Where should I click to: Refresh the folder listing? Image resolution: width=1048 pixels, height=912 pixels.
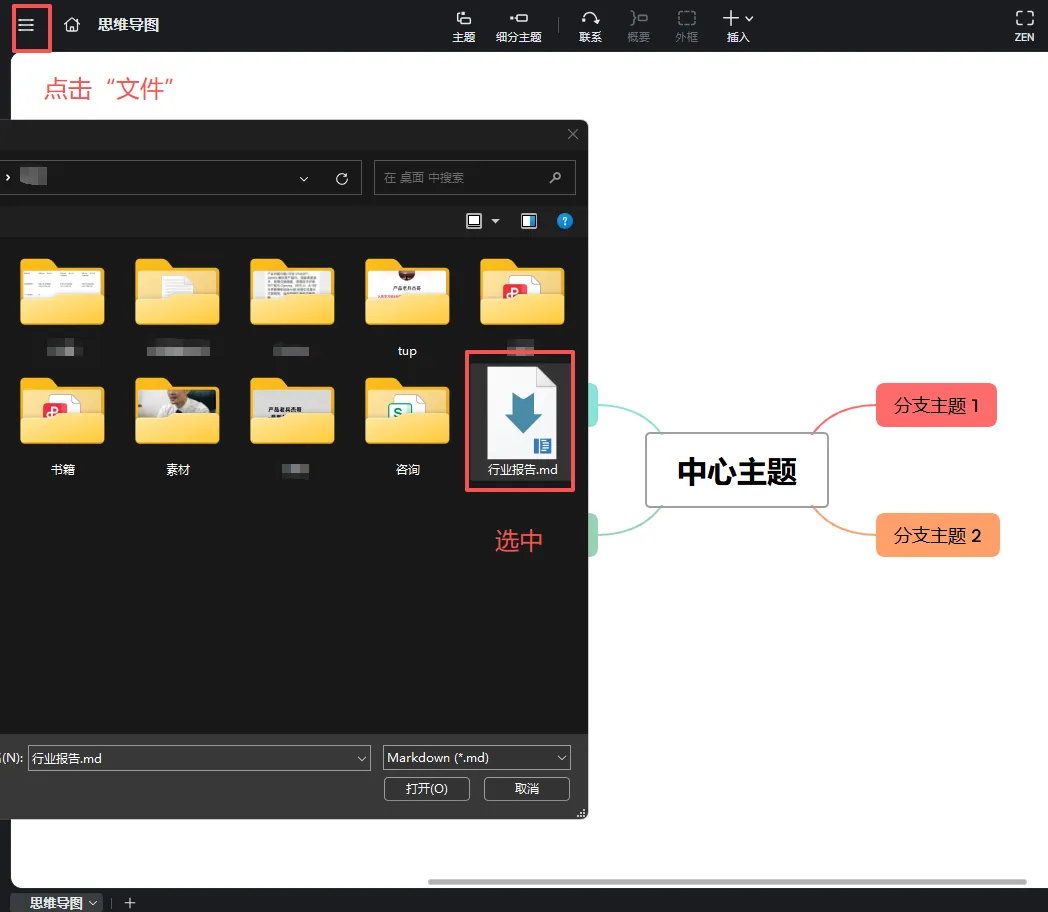(x=342, y=178)
